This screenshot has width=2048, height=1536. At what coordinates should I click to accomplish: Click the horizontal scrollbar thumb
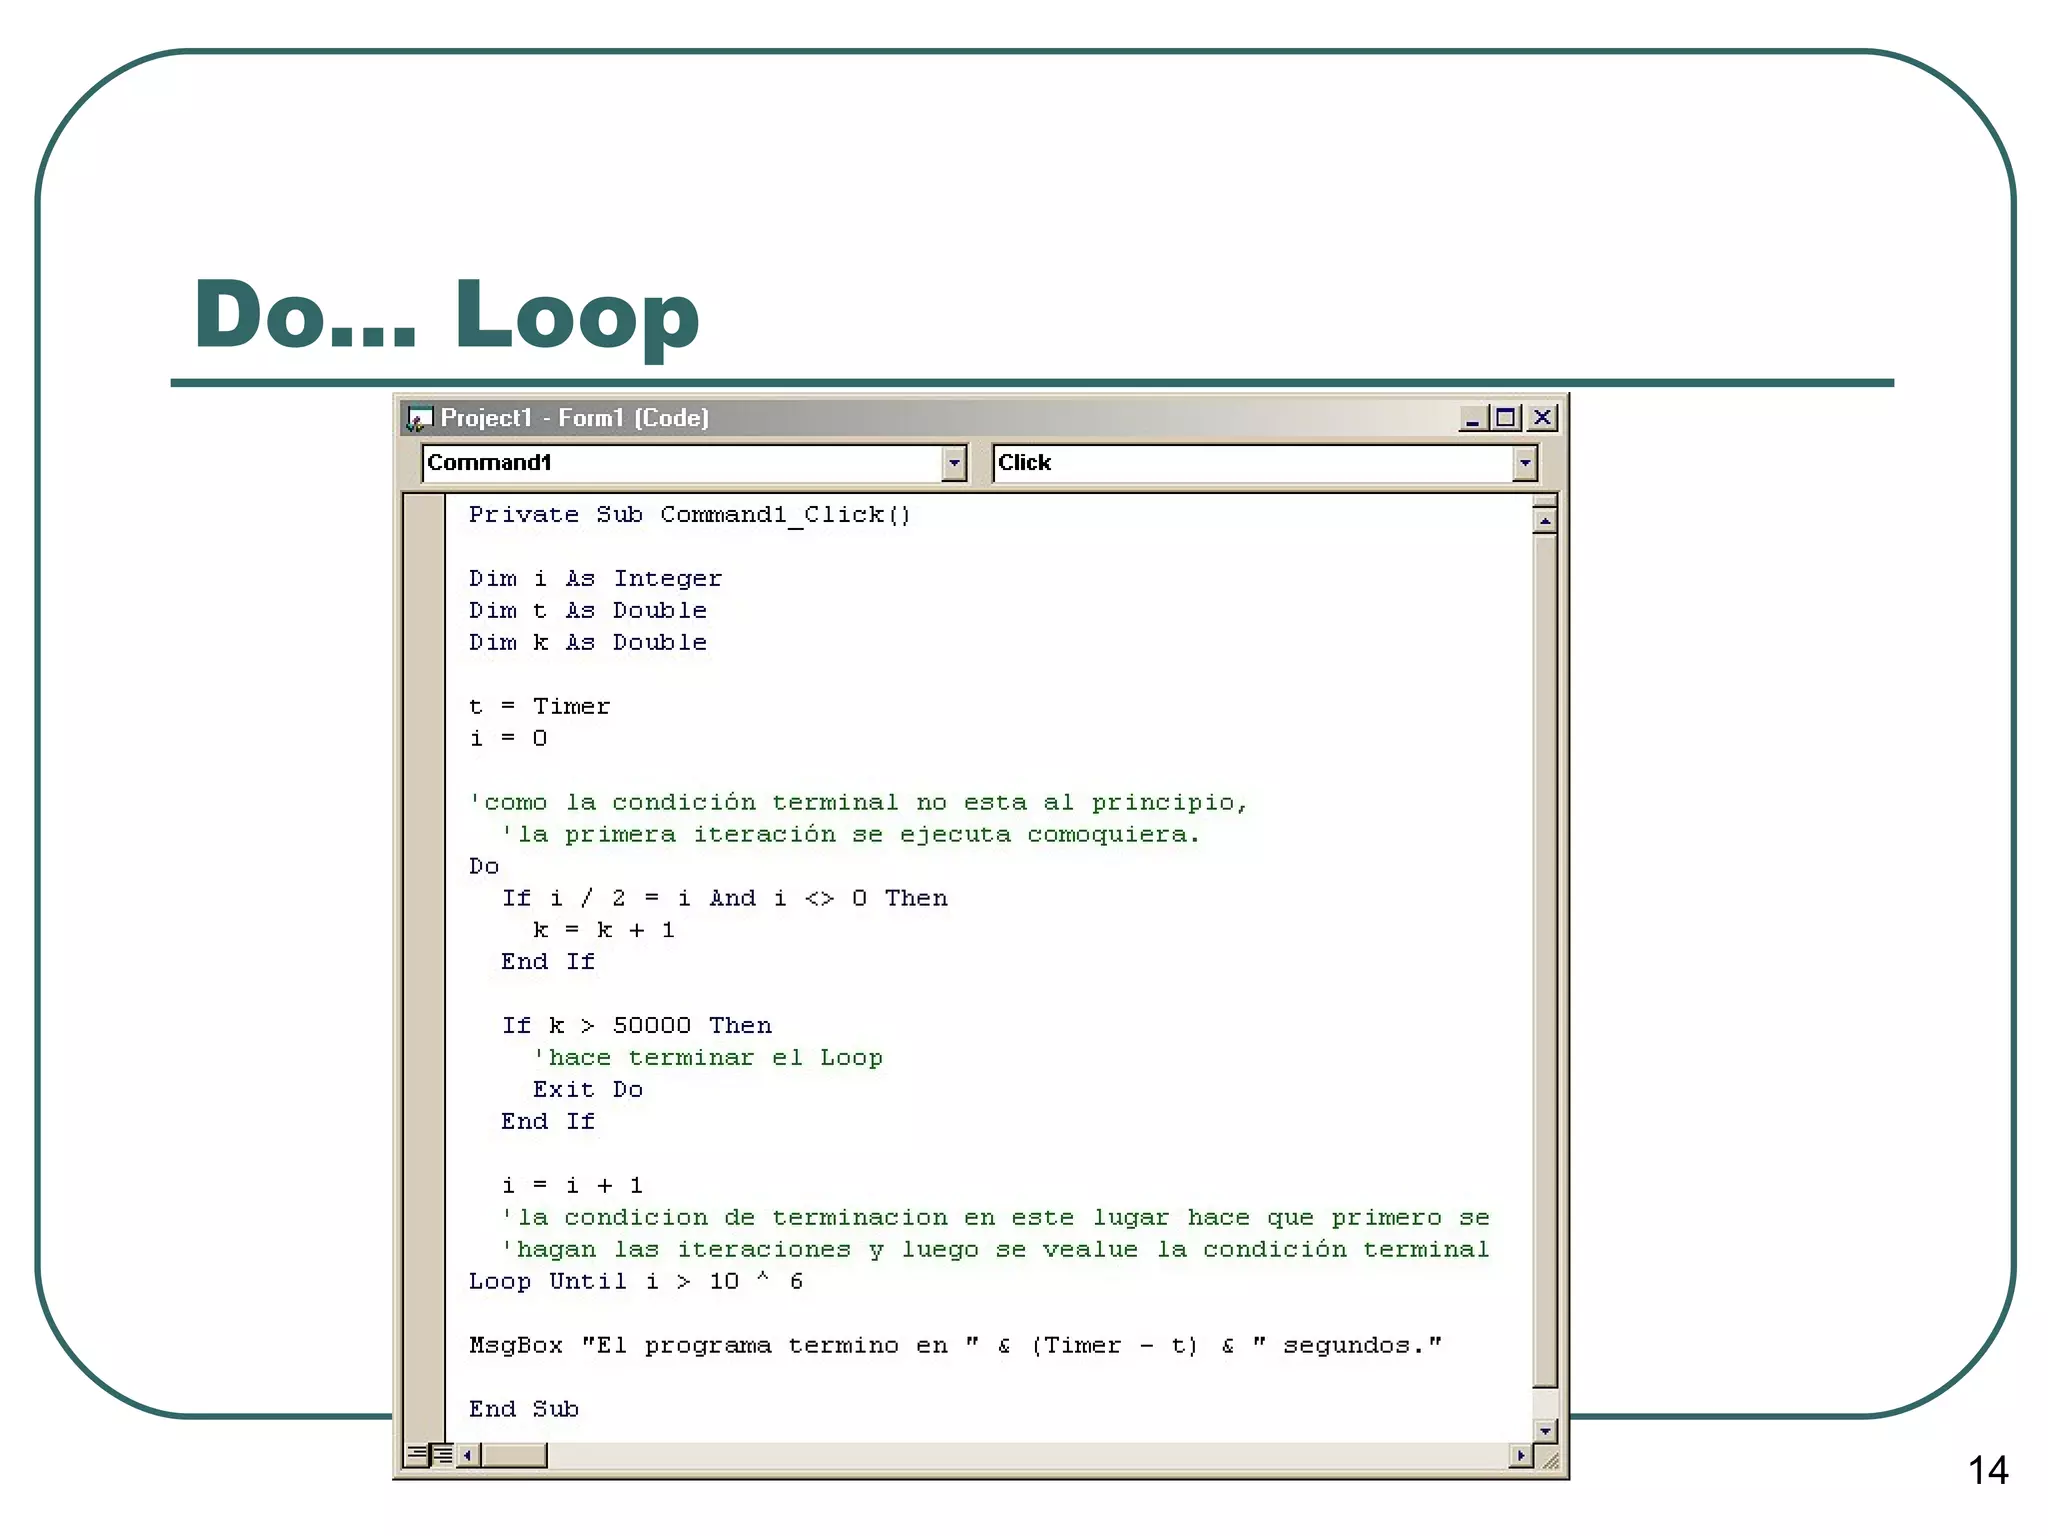click(x=514, y=1455)
